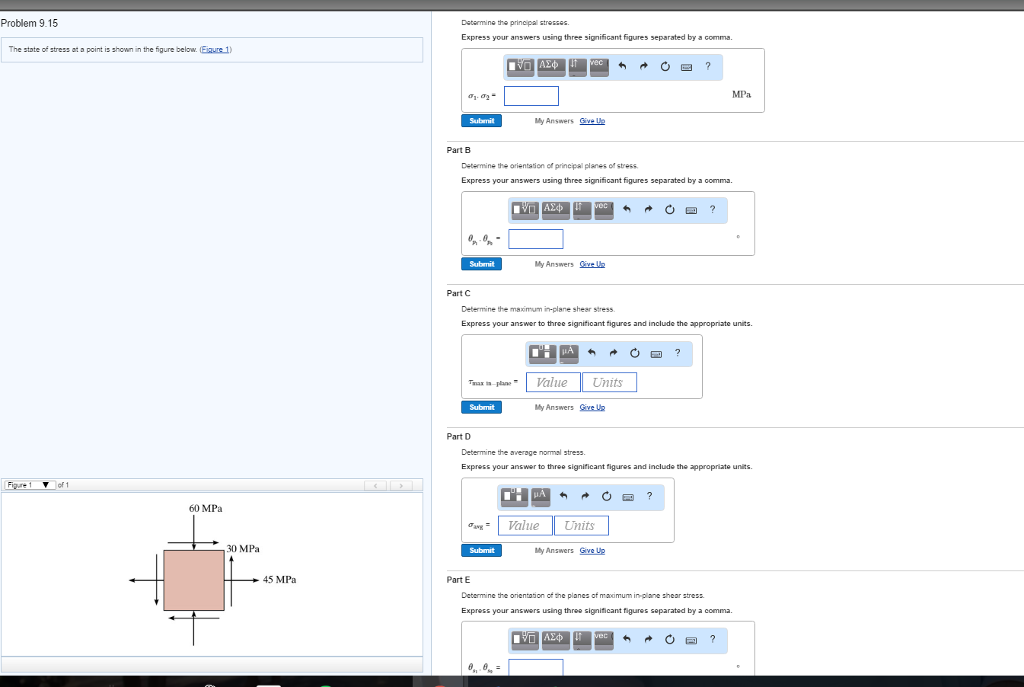Undo the last edit in Part B toolbar
Image resolution: width=1024 pixels, height=687 pixels.
click(627, 210)
